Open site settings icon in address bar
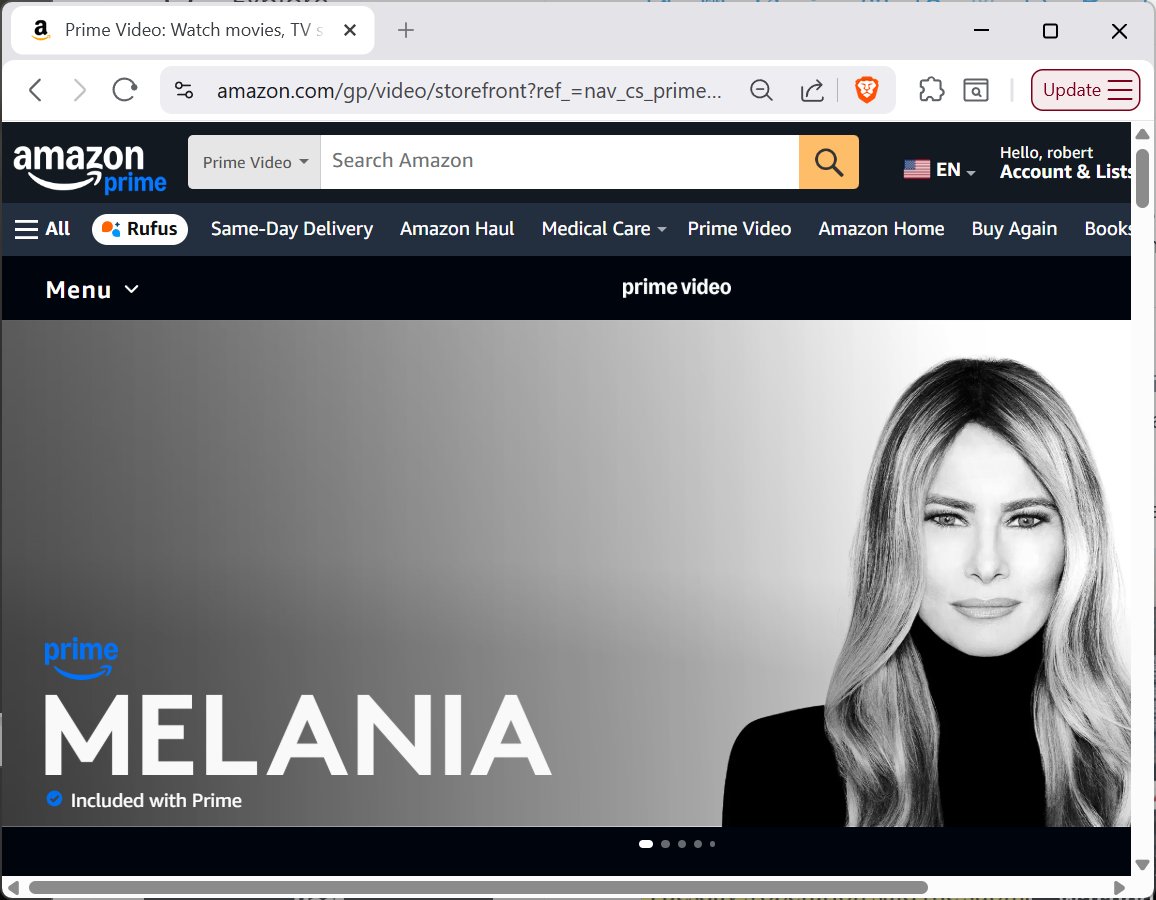1156x900 pixels. click(184, 90)
